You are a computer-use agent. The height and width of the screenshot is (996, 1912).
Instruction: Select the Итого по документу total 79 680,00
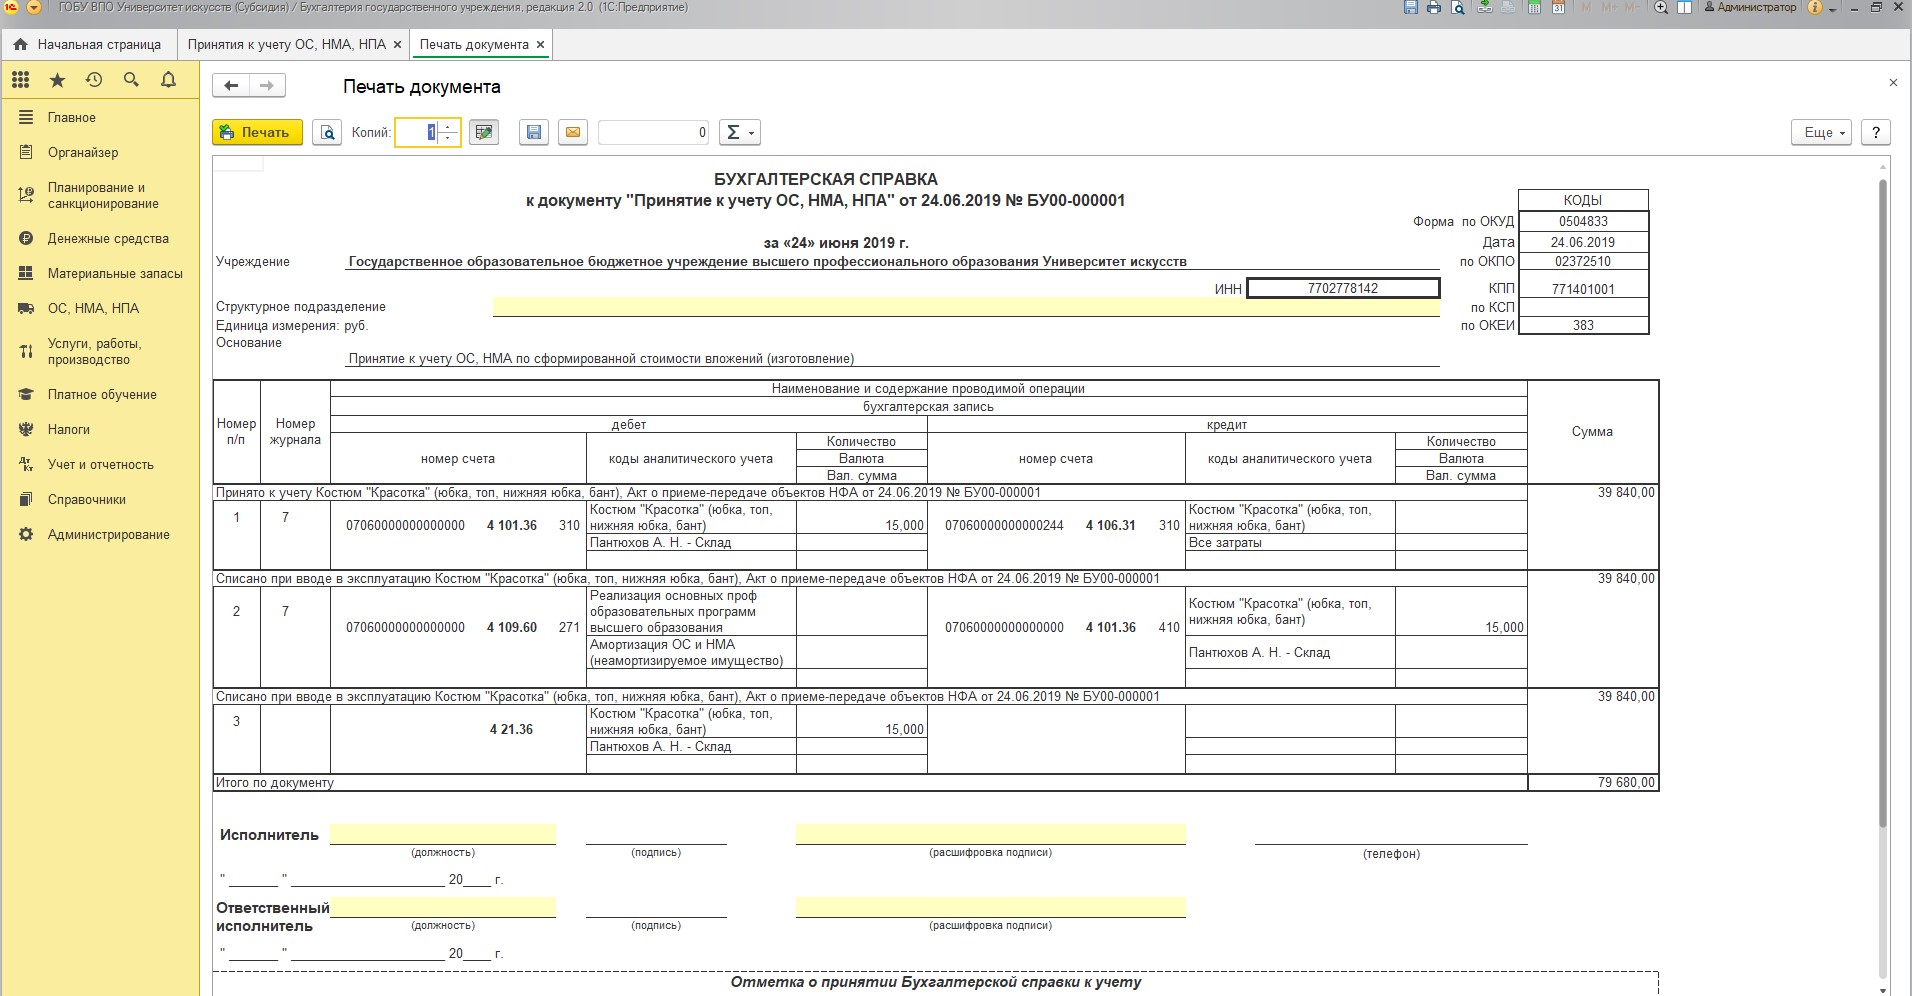1593,782
